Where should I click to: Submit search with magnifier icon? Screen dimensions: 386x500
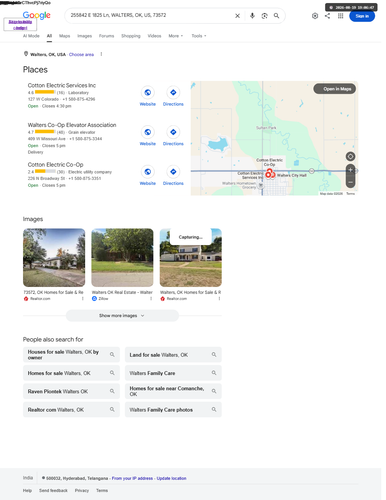(x=276, y=16)
